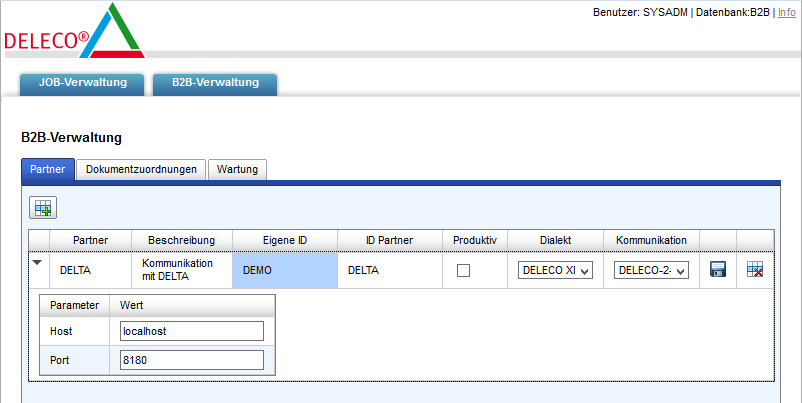Viewport: 802px width, 403px height.
Task: Click the Info link
Action: click(787, 12)
